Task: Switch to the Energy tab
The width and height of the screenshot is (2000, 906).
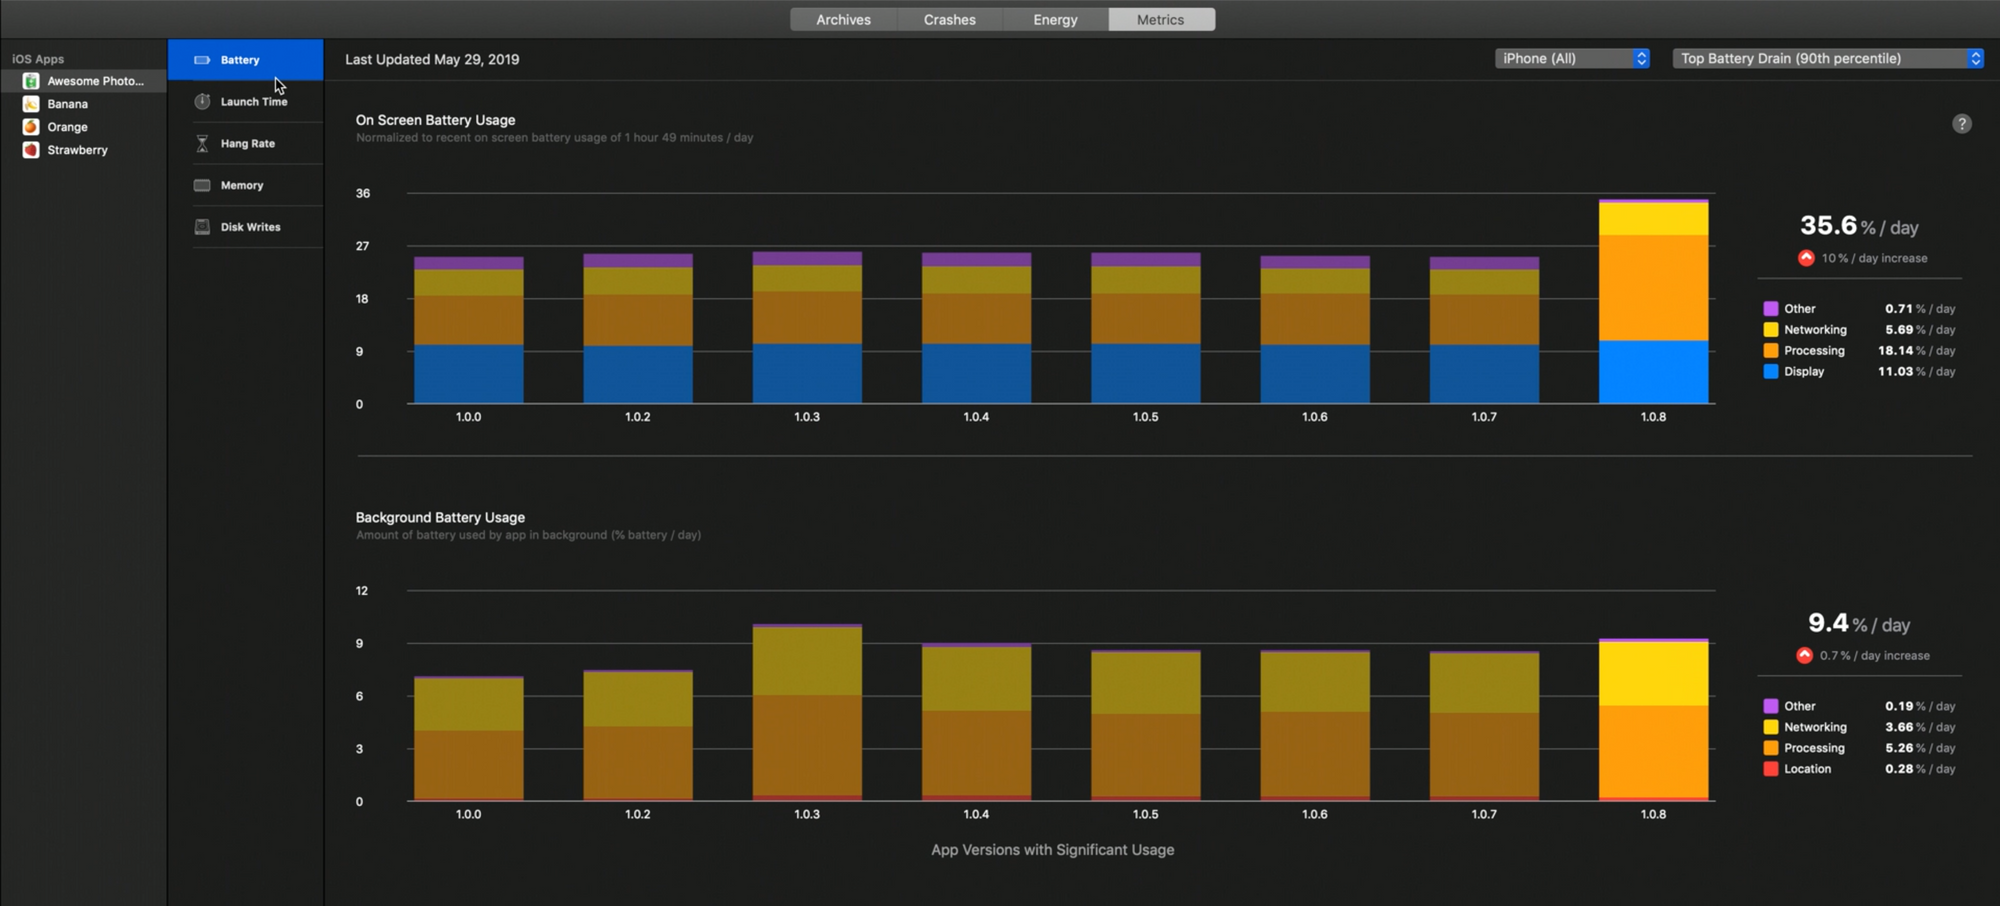Action: coord(1055,19)
